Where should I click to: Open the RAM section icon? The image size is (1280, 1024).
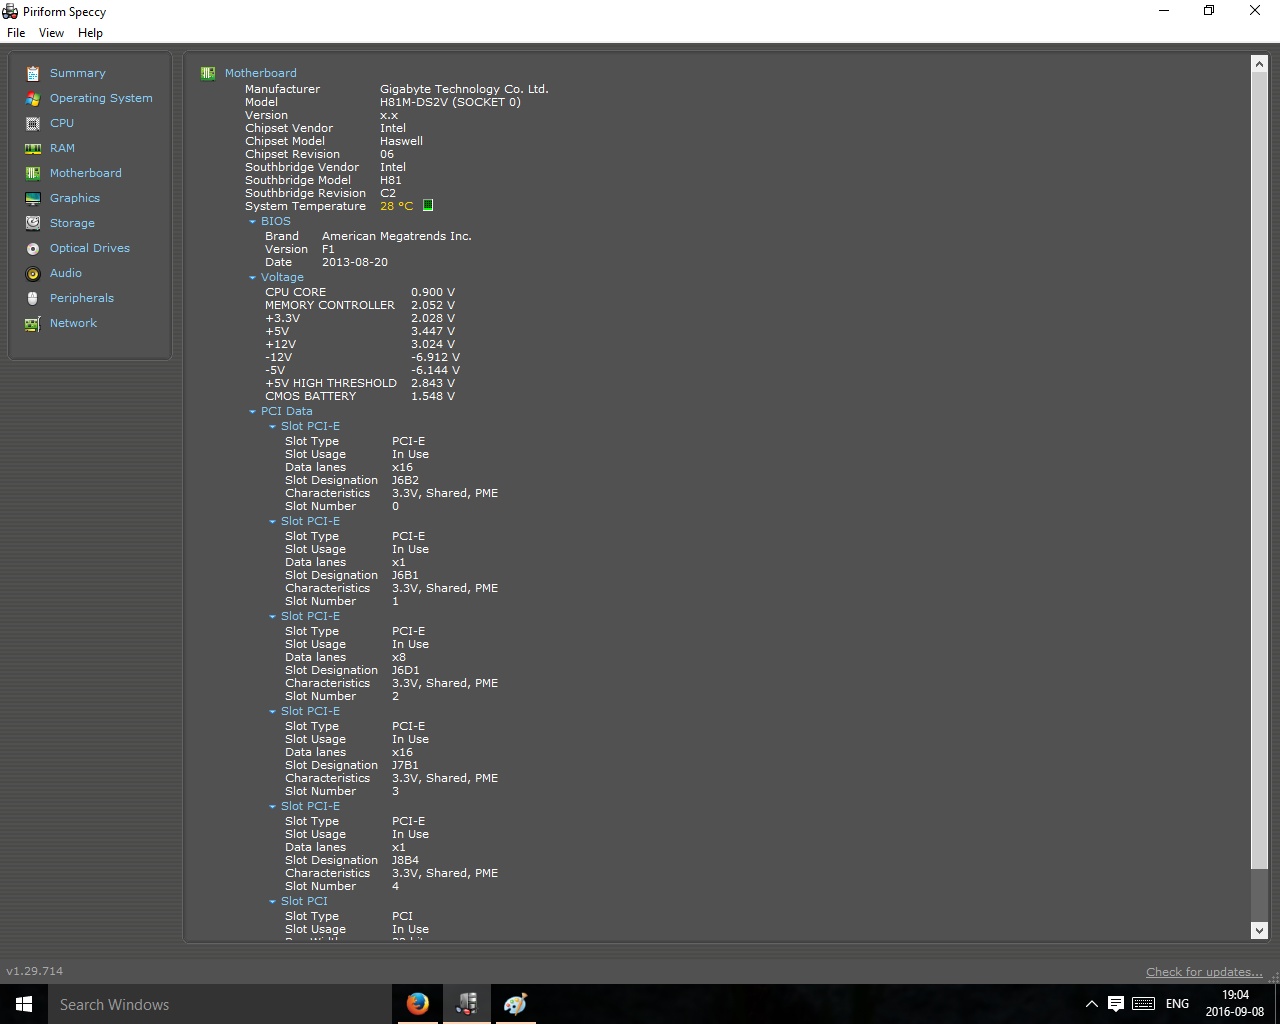(x=33, y=148)
